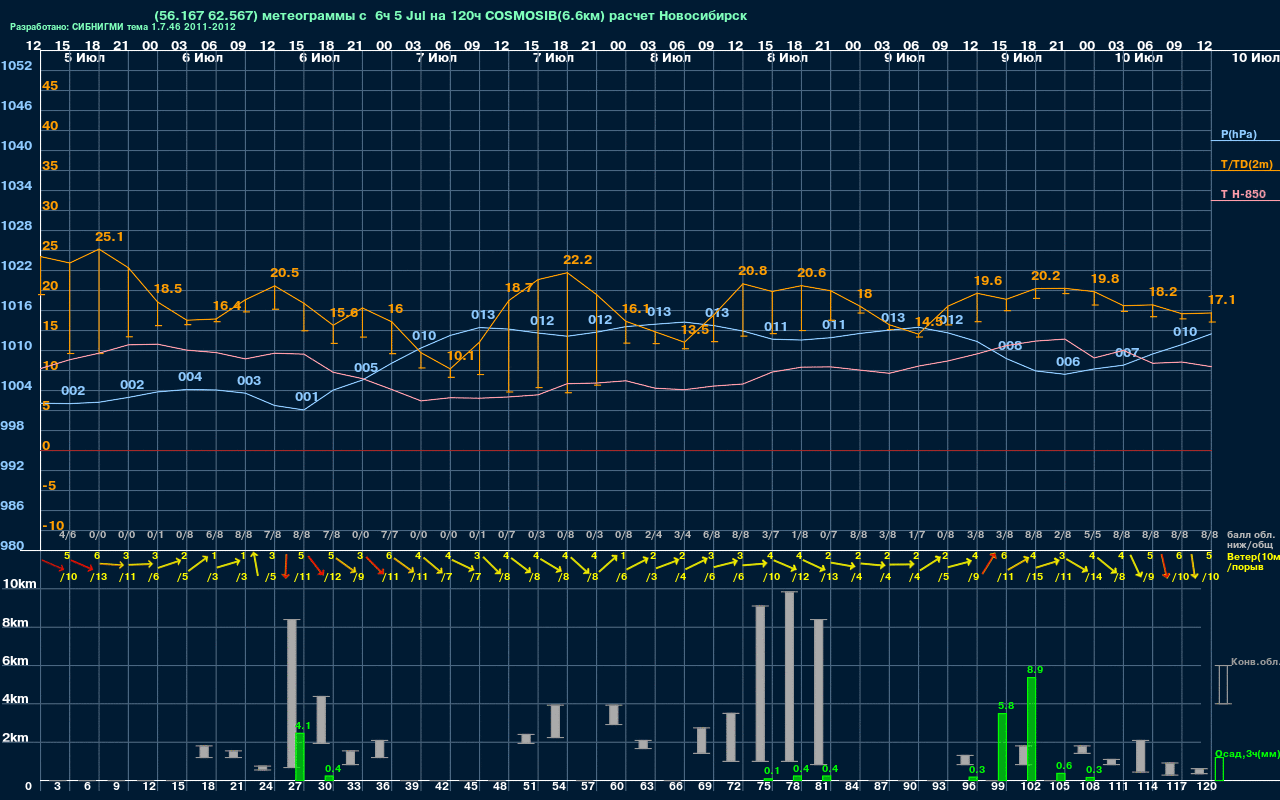Click the 10km height axis label

pyautogui.click(x=21, y=583)
